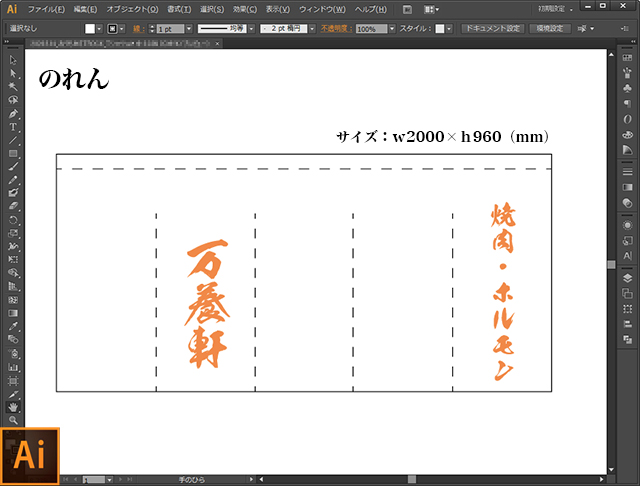640x486 pixels.
Task: Select the Shape Builder tool
Action: pos(13,273)
